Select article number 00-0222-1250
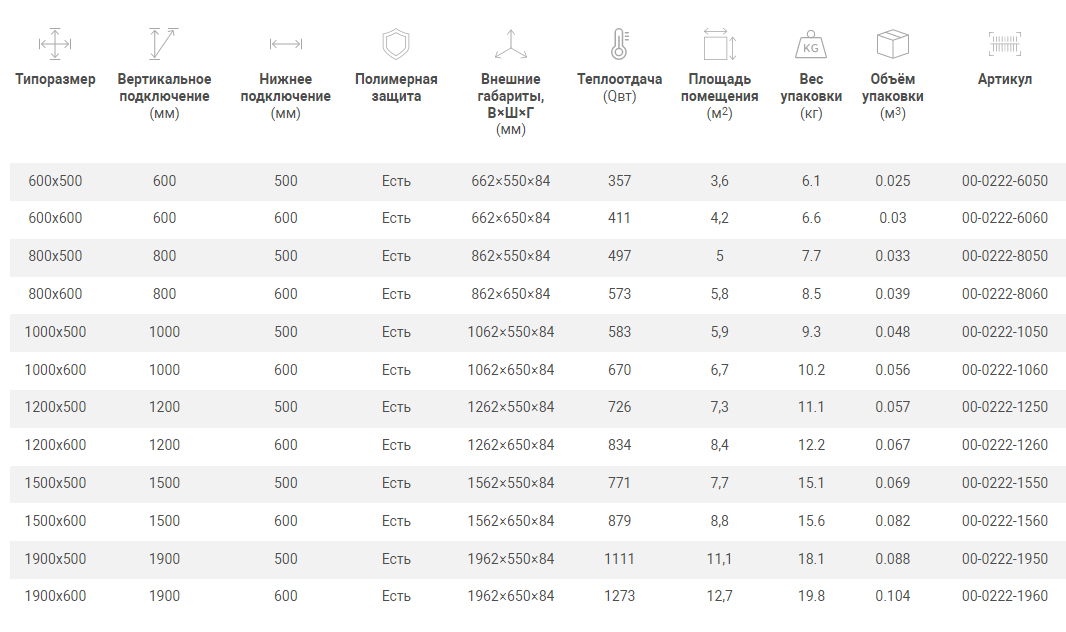 (x=1004, y=407)
